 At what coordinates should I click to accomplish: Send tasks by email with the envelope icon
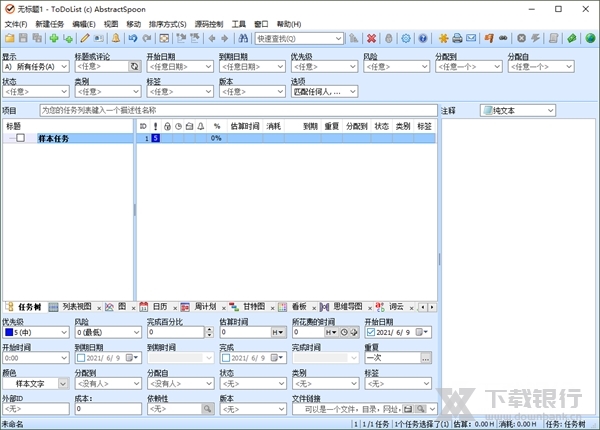tap(471, 38)
